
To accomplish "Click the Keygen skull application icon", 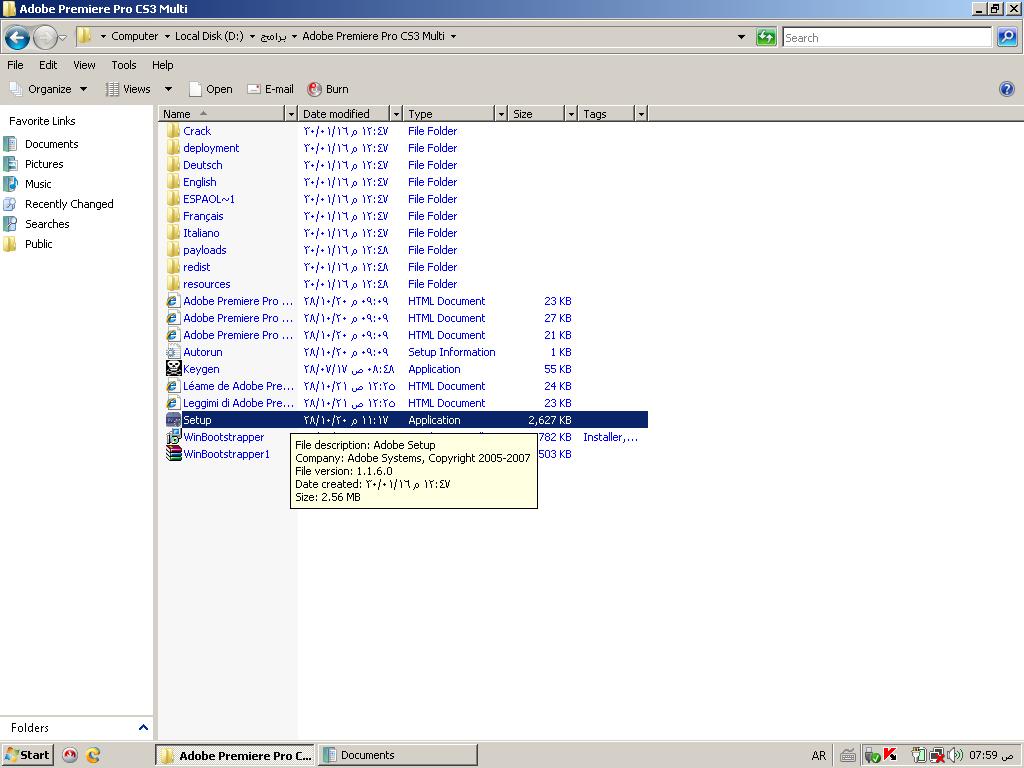I will click(173, 369).
